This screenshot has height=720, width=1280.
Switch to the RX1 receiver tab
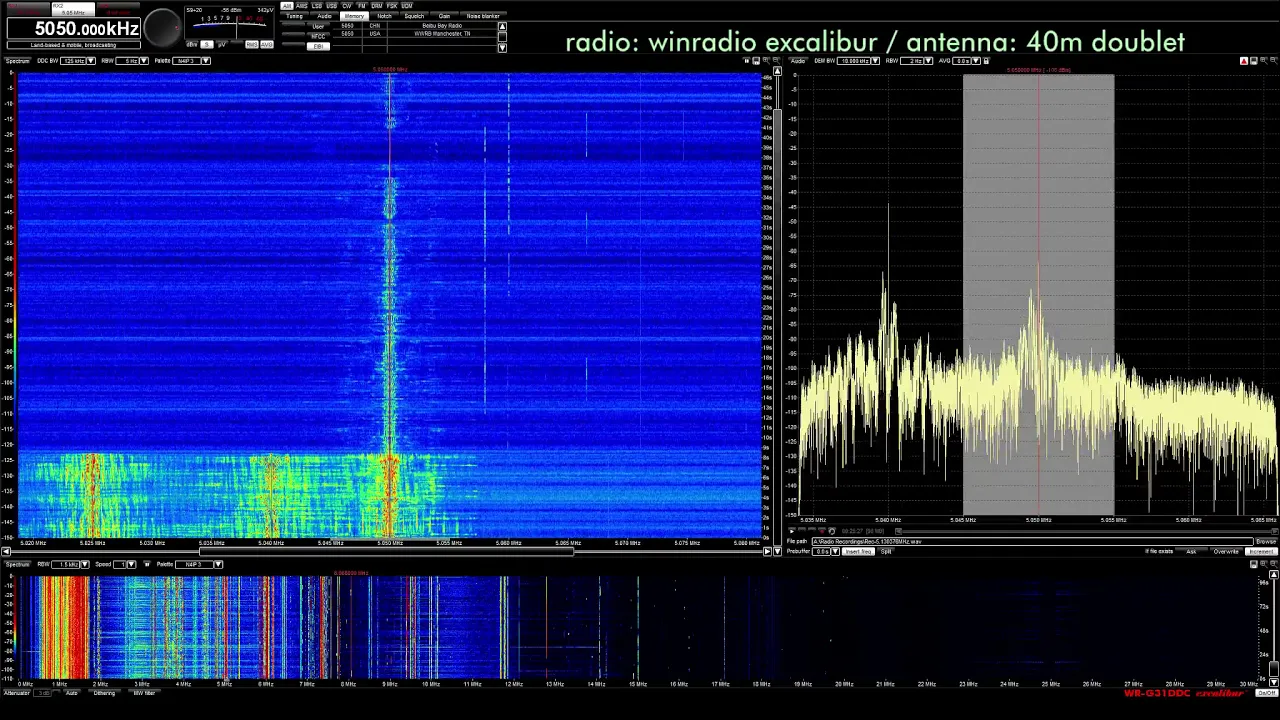28,9
